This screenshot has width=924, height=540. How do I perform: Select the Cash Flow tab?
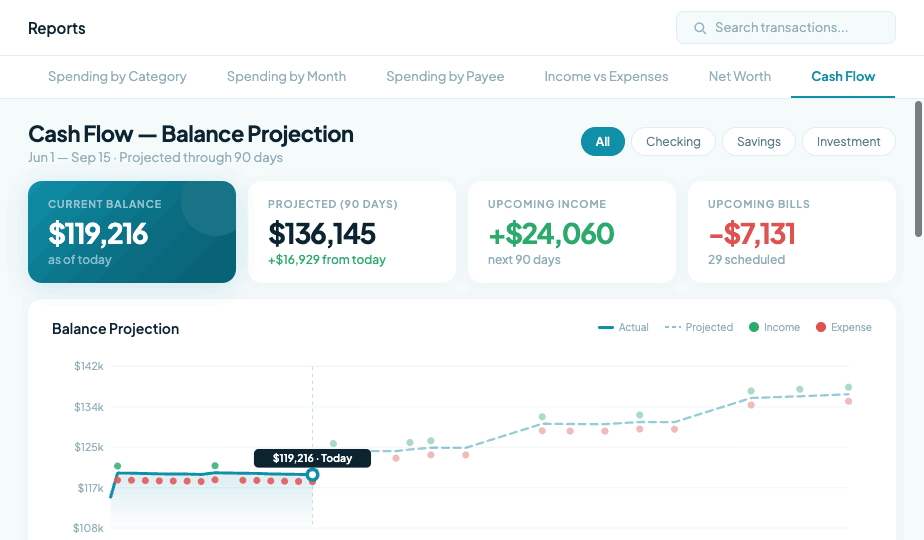coord(843,77)
